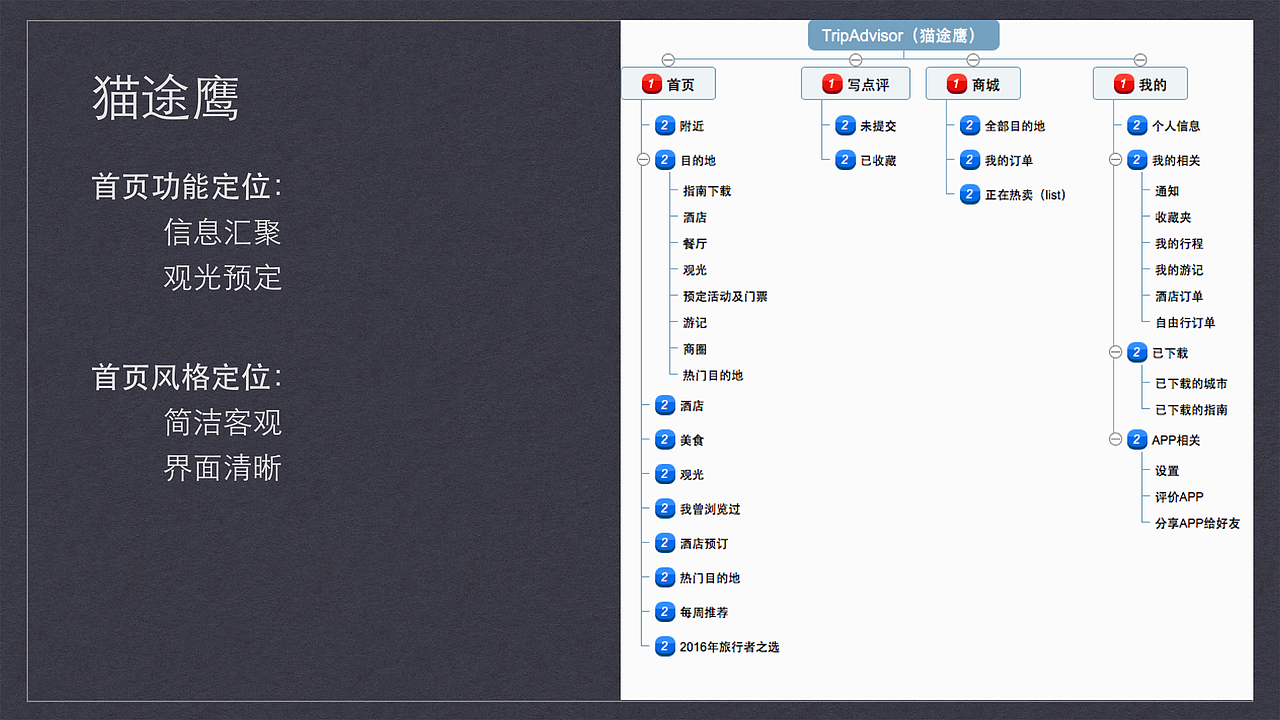Select the 评价APP subtopic
The width and height of the screenshot is (1280, 720).
(1179, 497)
